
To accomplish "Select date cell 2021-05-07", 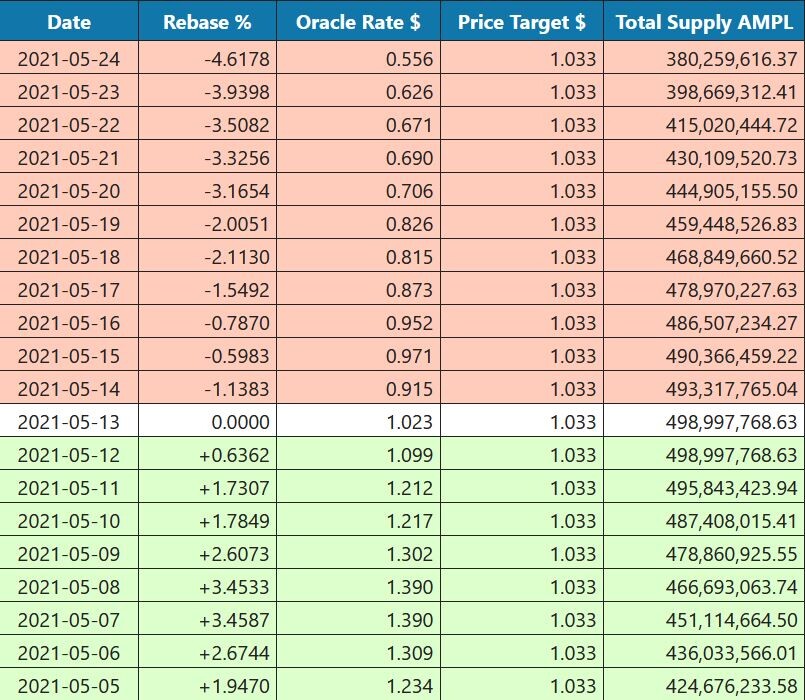I will (x=69, y=620).
